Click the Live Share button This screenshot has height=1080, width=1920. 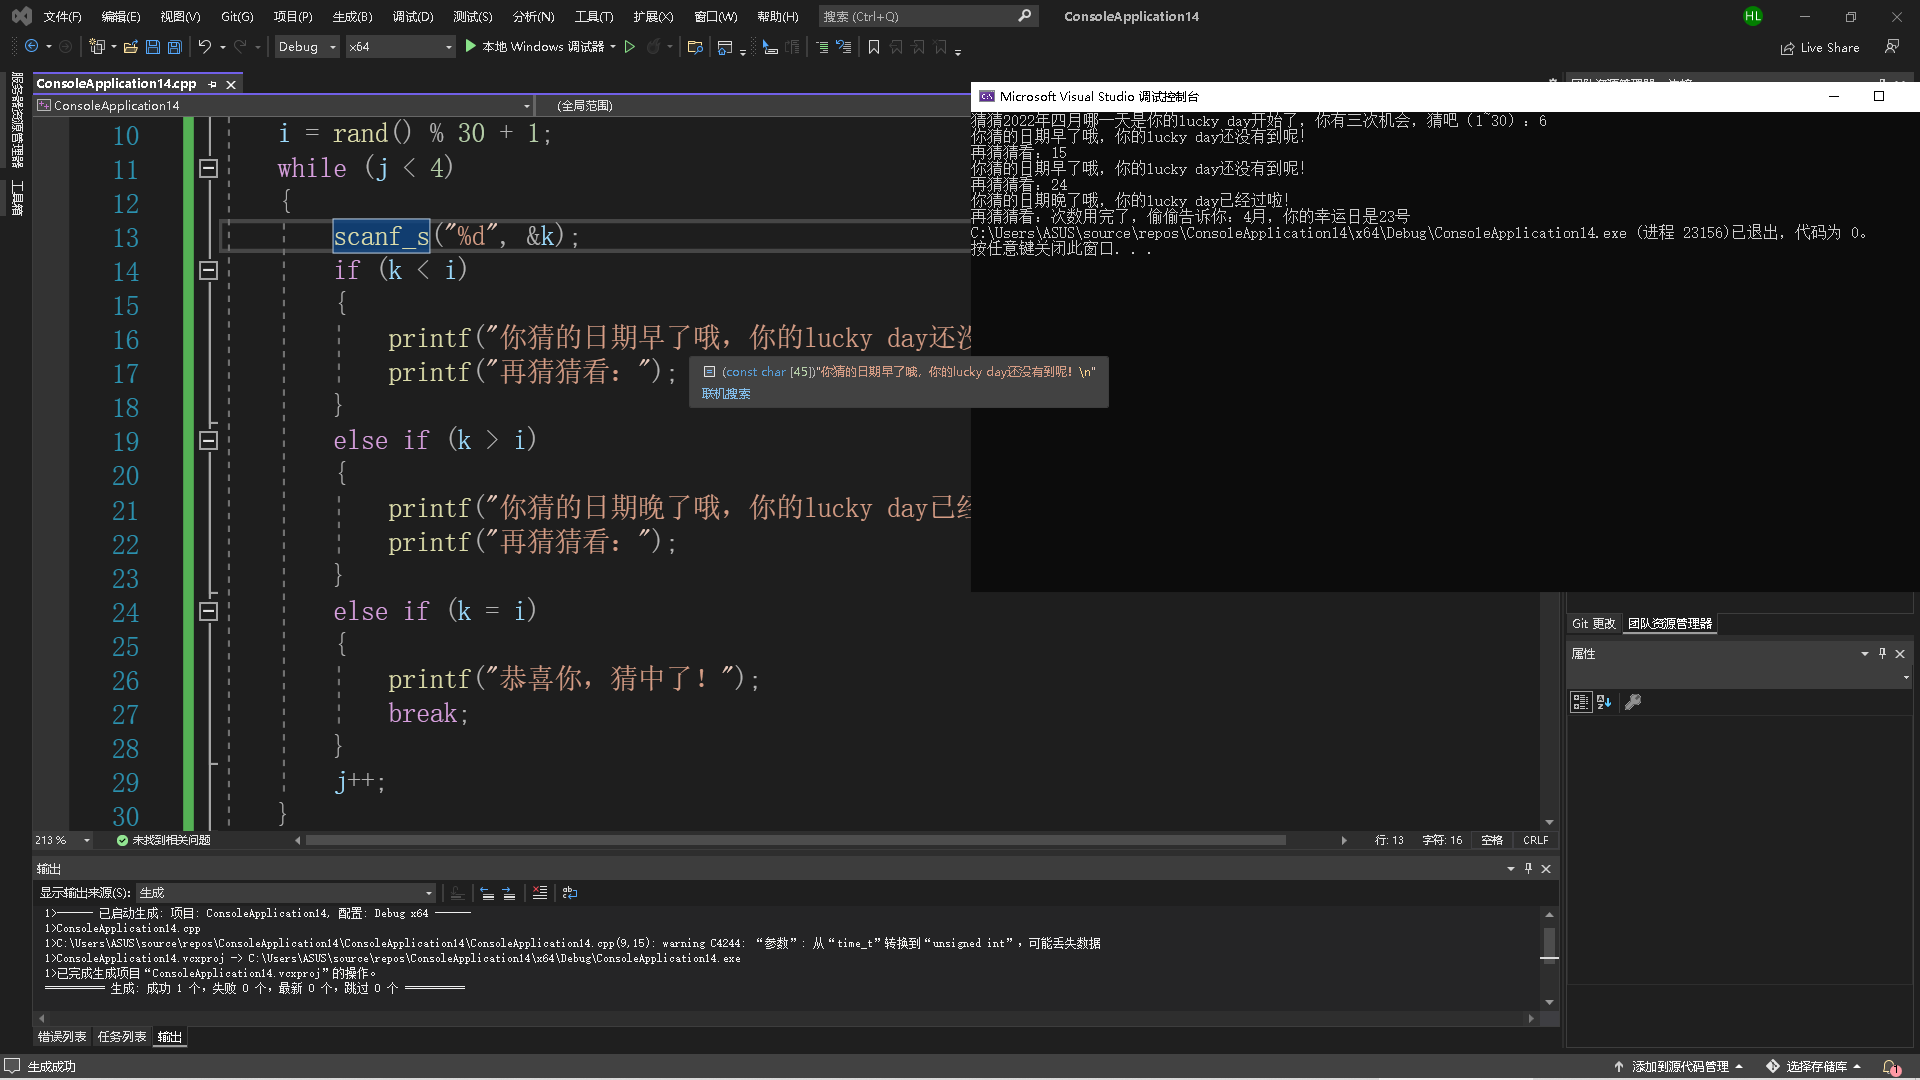1820,47
